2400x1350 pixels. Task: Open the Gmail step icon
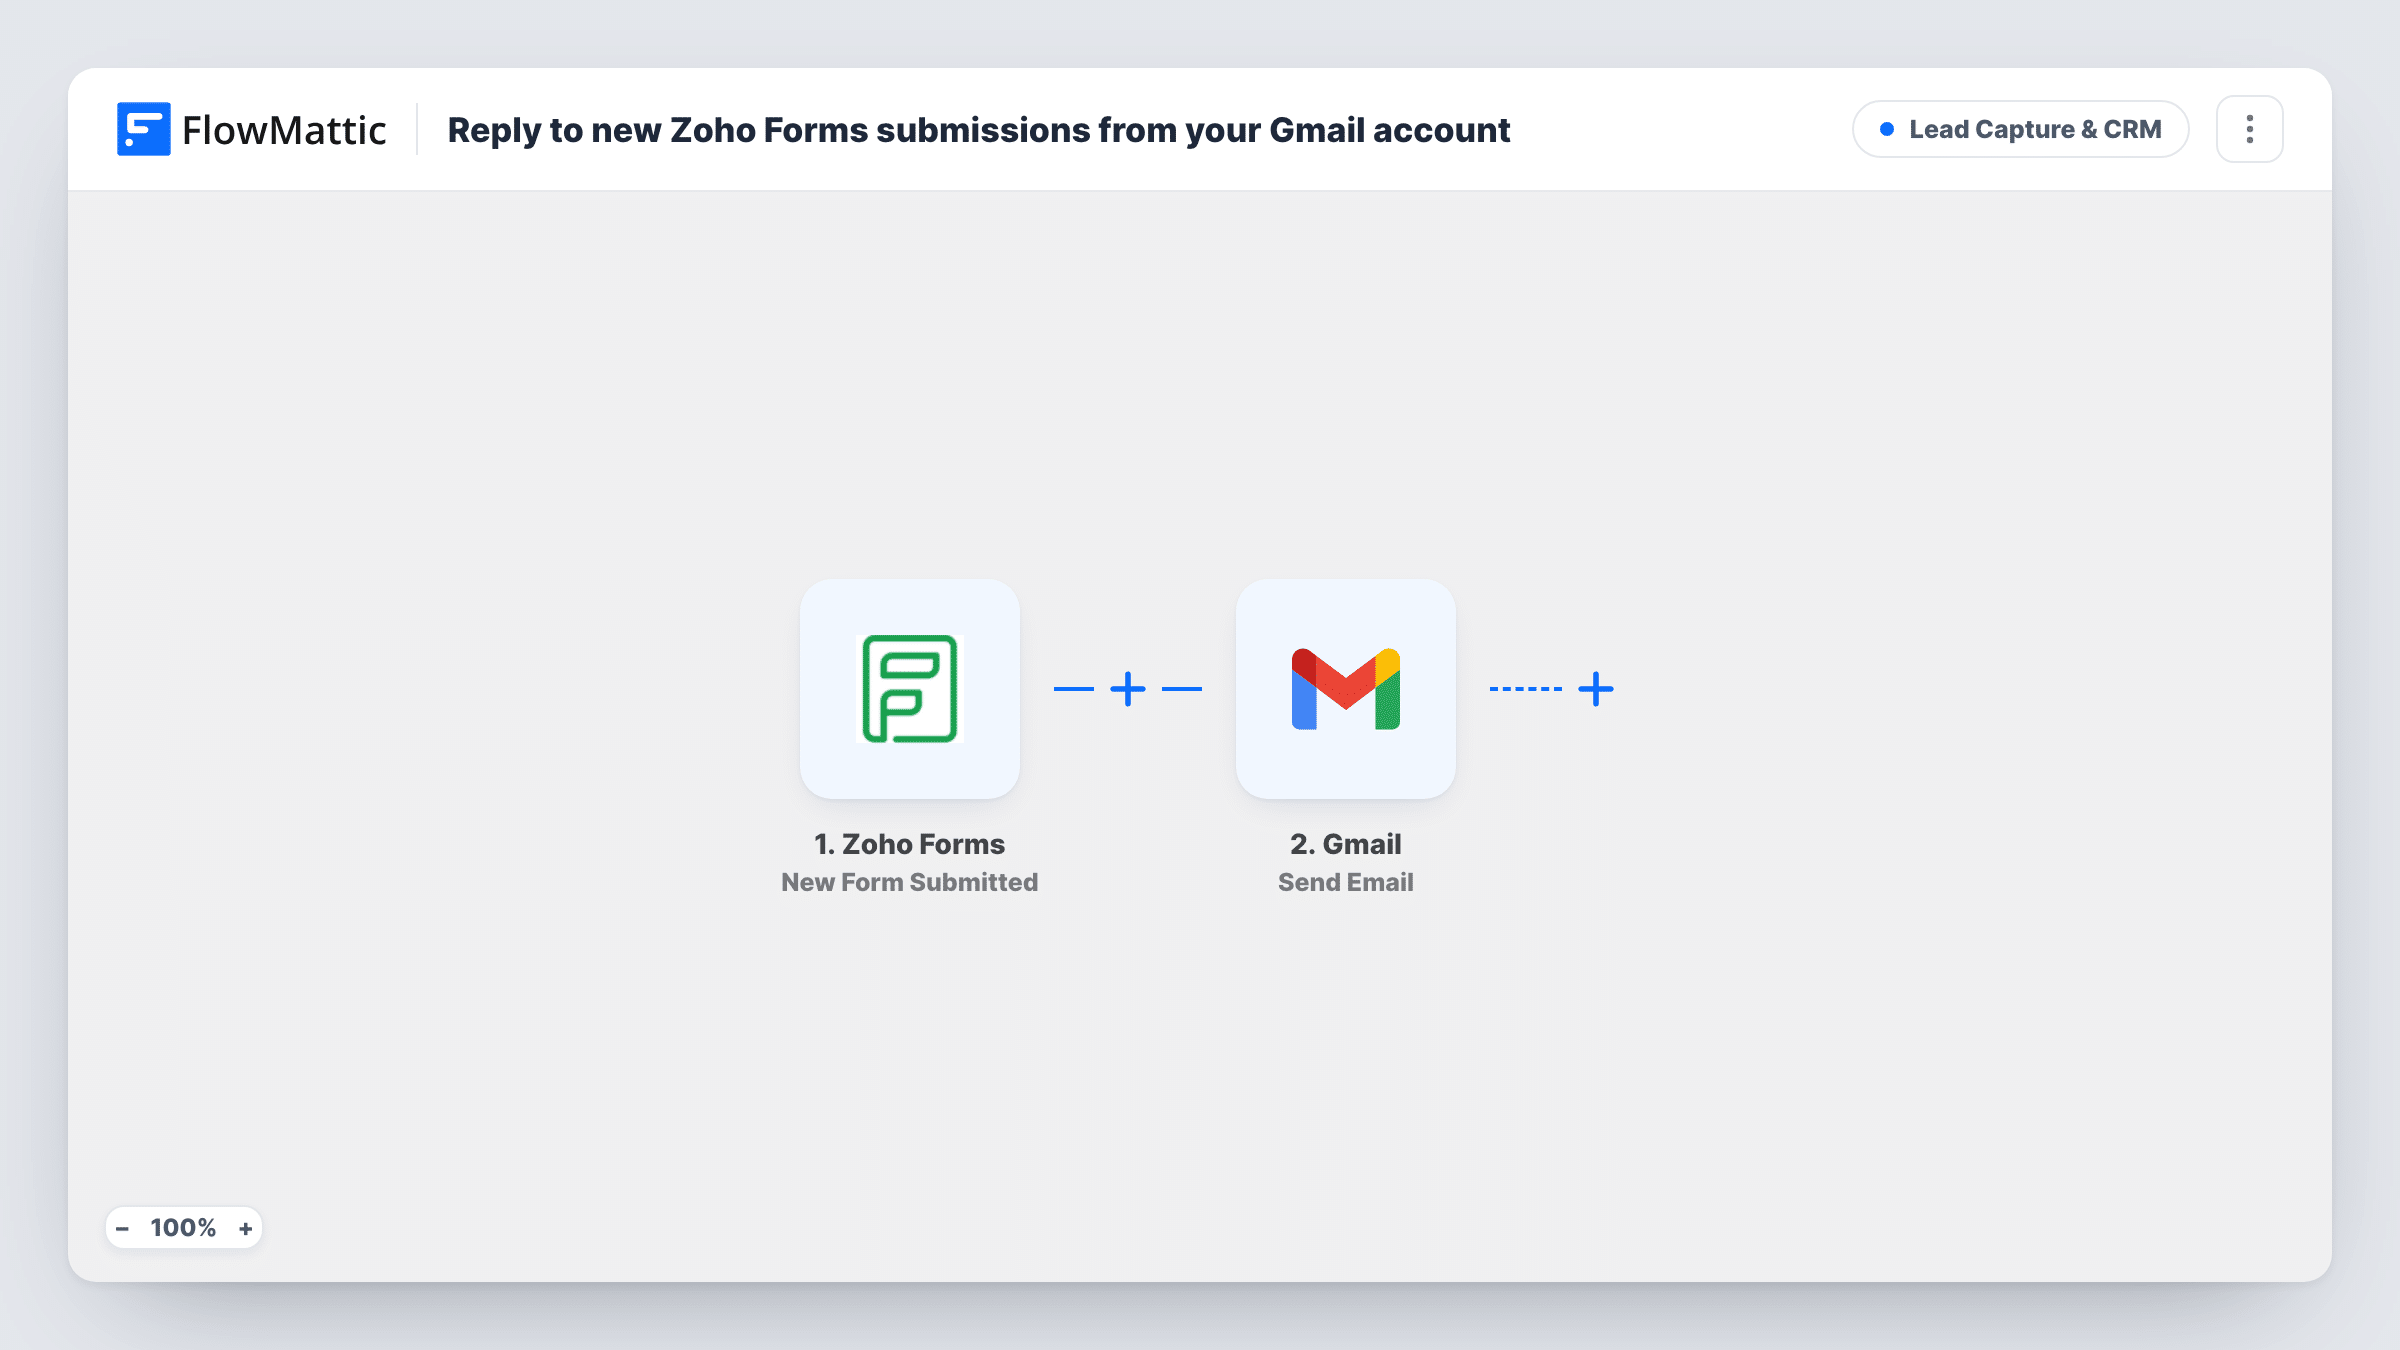1346,689
